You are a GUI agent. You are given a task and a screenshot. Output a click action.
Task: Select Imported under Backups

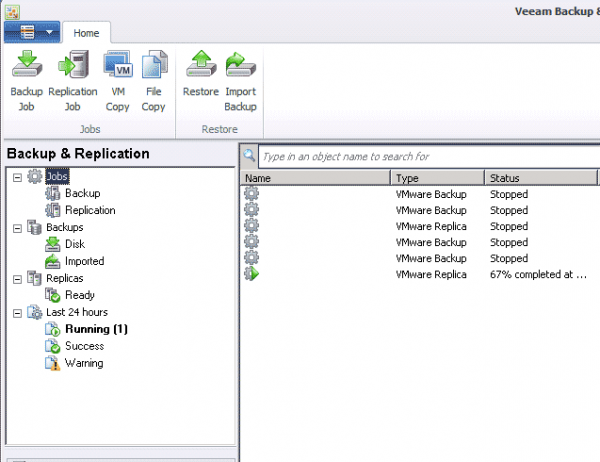(x=85, y=261)
